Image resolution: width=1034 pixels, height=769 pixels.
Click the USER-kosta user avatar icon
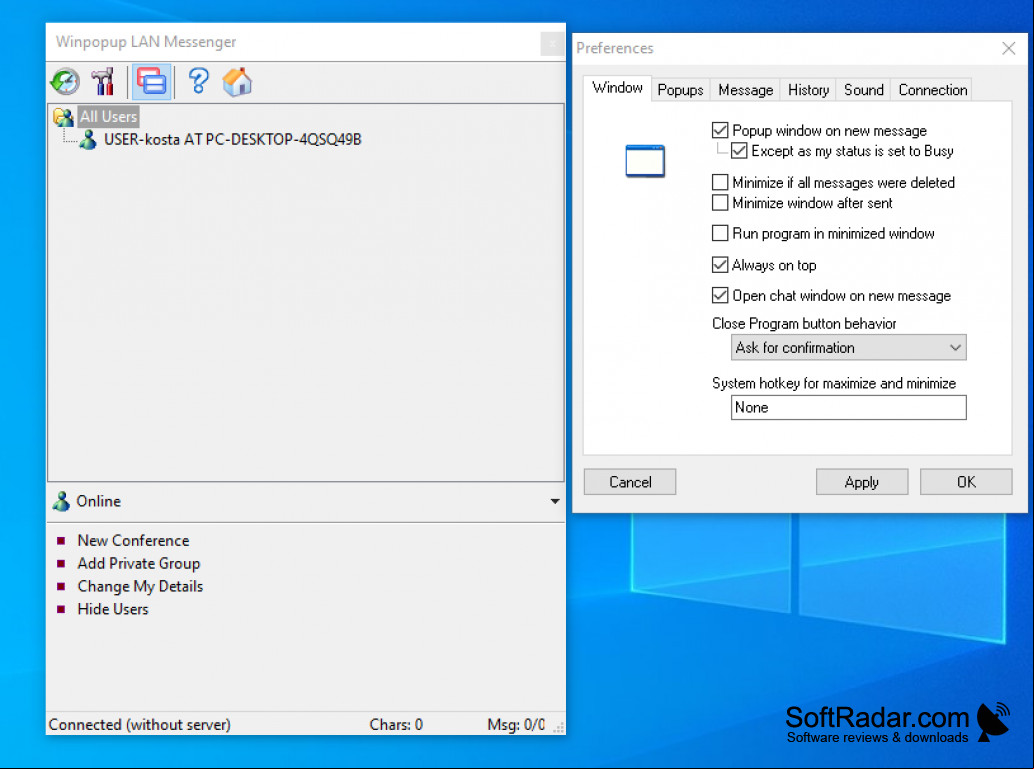click(x=88, y=139)
